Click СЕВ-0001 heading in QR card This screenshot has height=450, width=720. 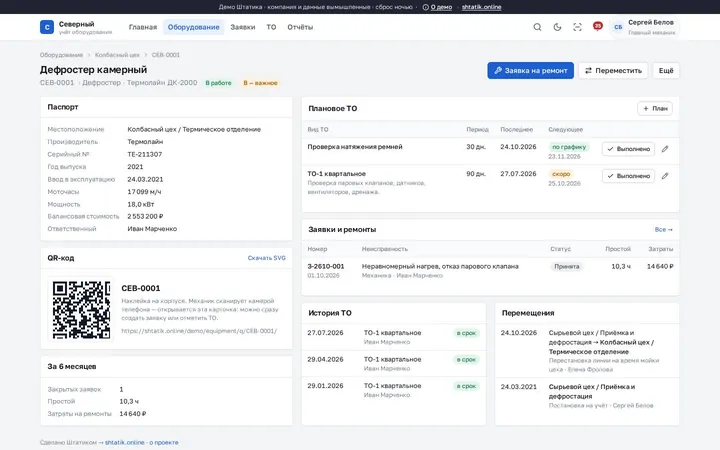point(141,288)
